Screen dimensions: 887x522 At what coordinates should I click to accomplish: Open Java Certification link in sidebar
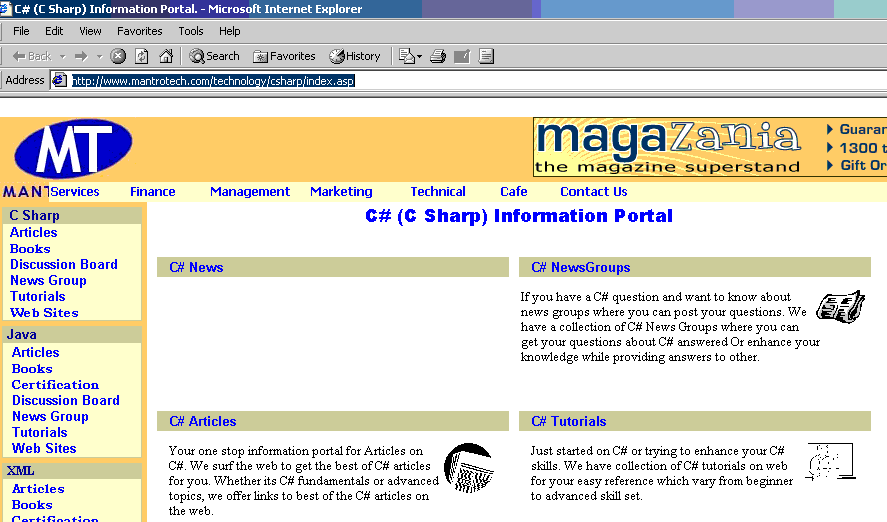(55, 384)
